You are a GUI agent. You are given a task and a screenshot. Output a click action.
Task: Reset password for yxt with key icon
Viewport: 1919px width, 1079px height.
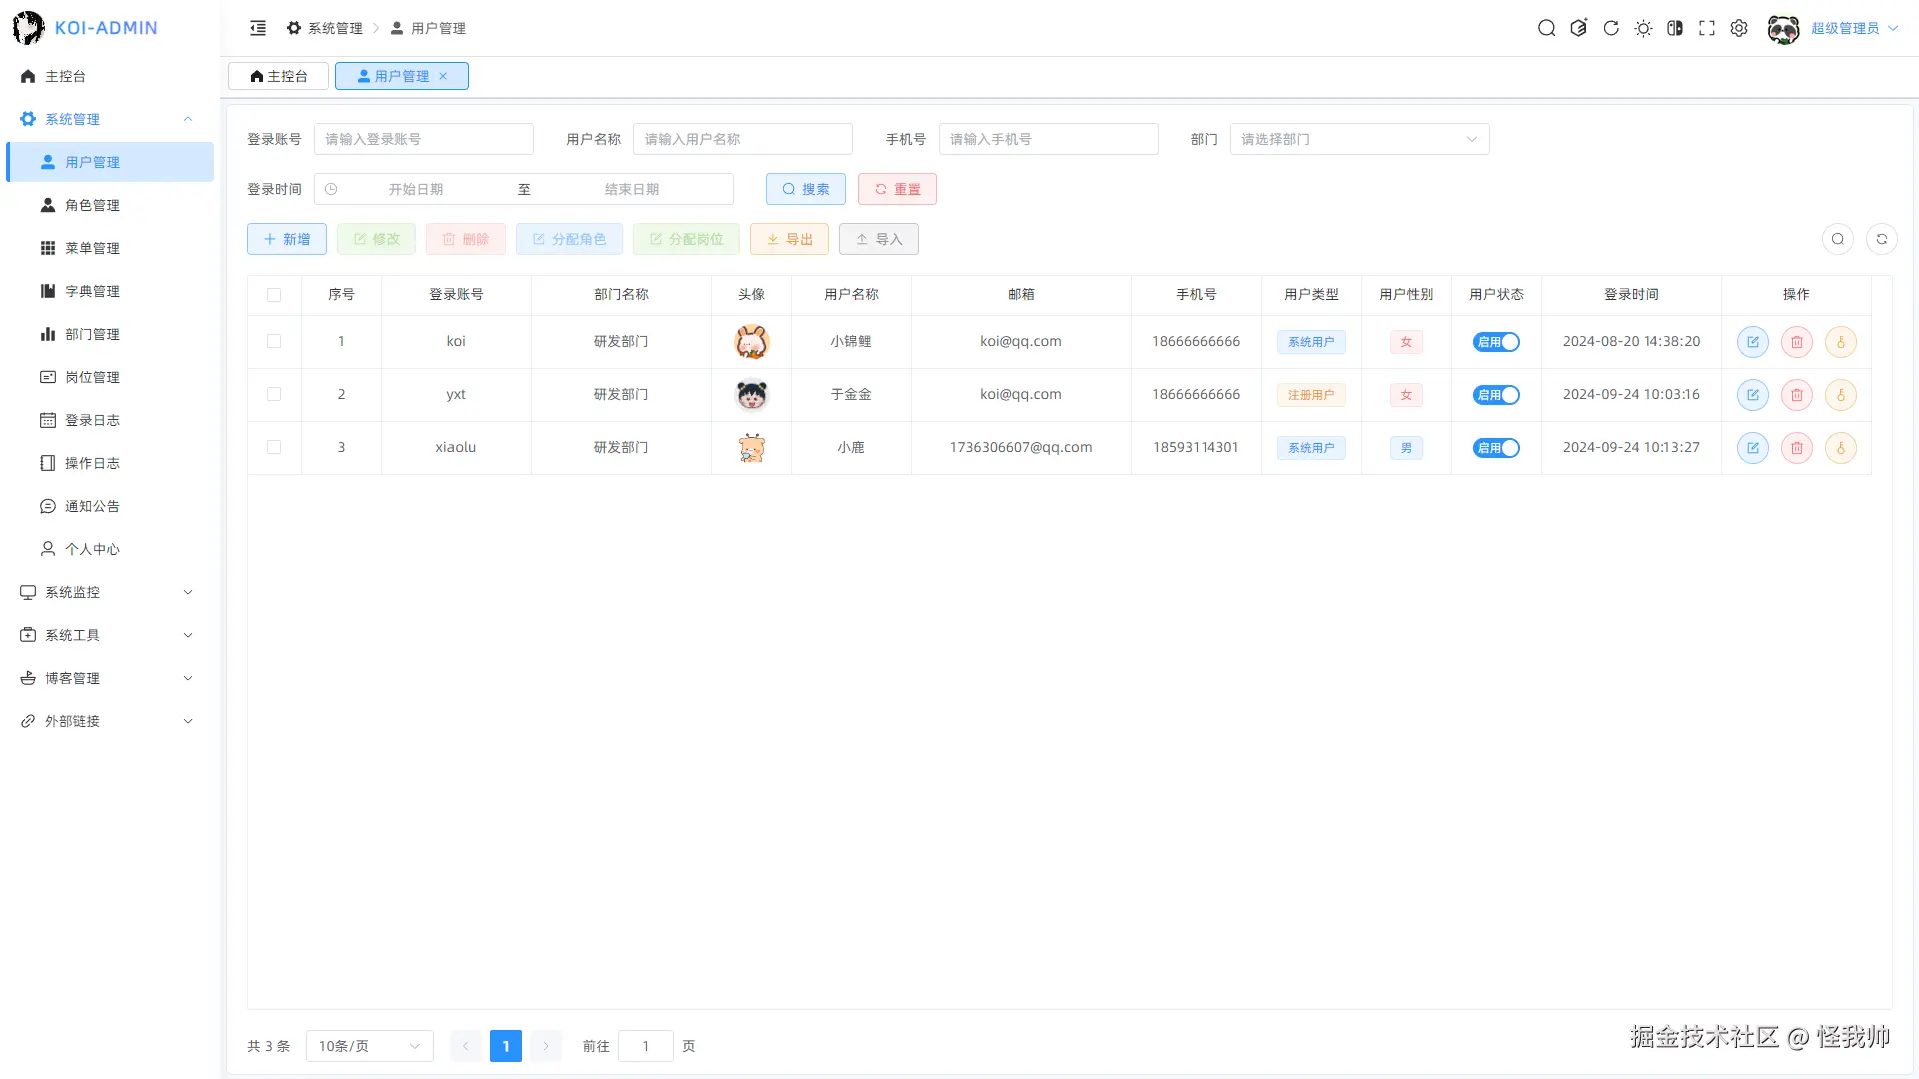coord(1840,394)
